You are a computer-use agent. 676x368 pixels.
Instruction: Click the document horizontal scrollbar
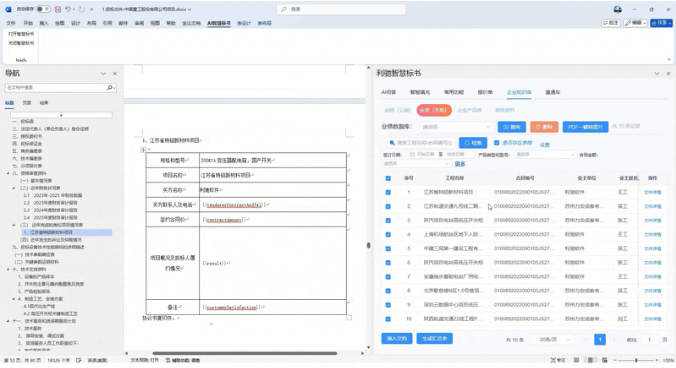(x=244, y=353)
